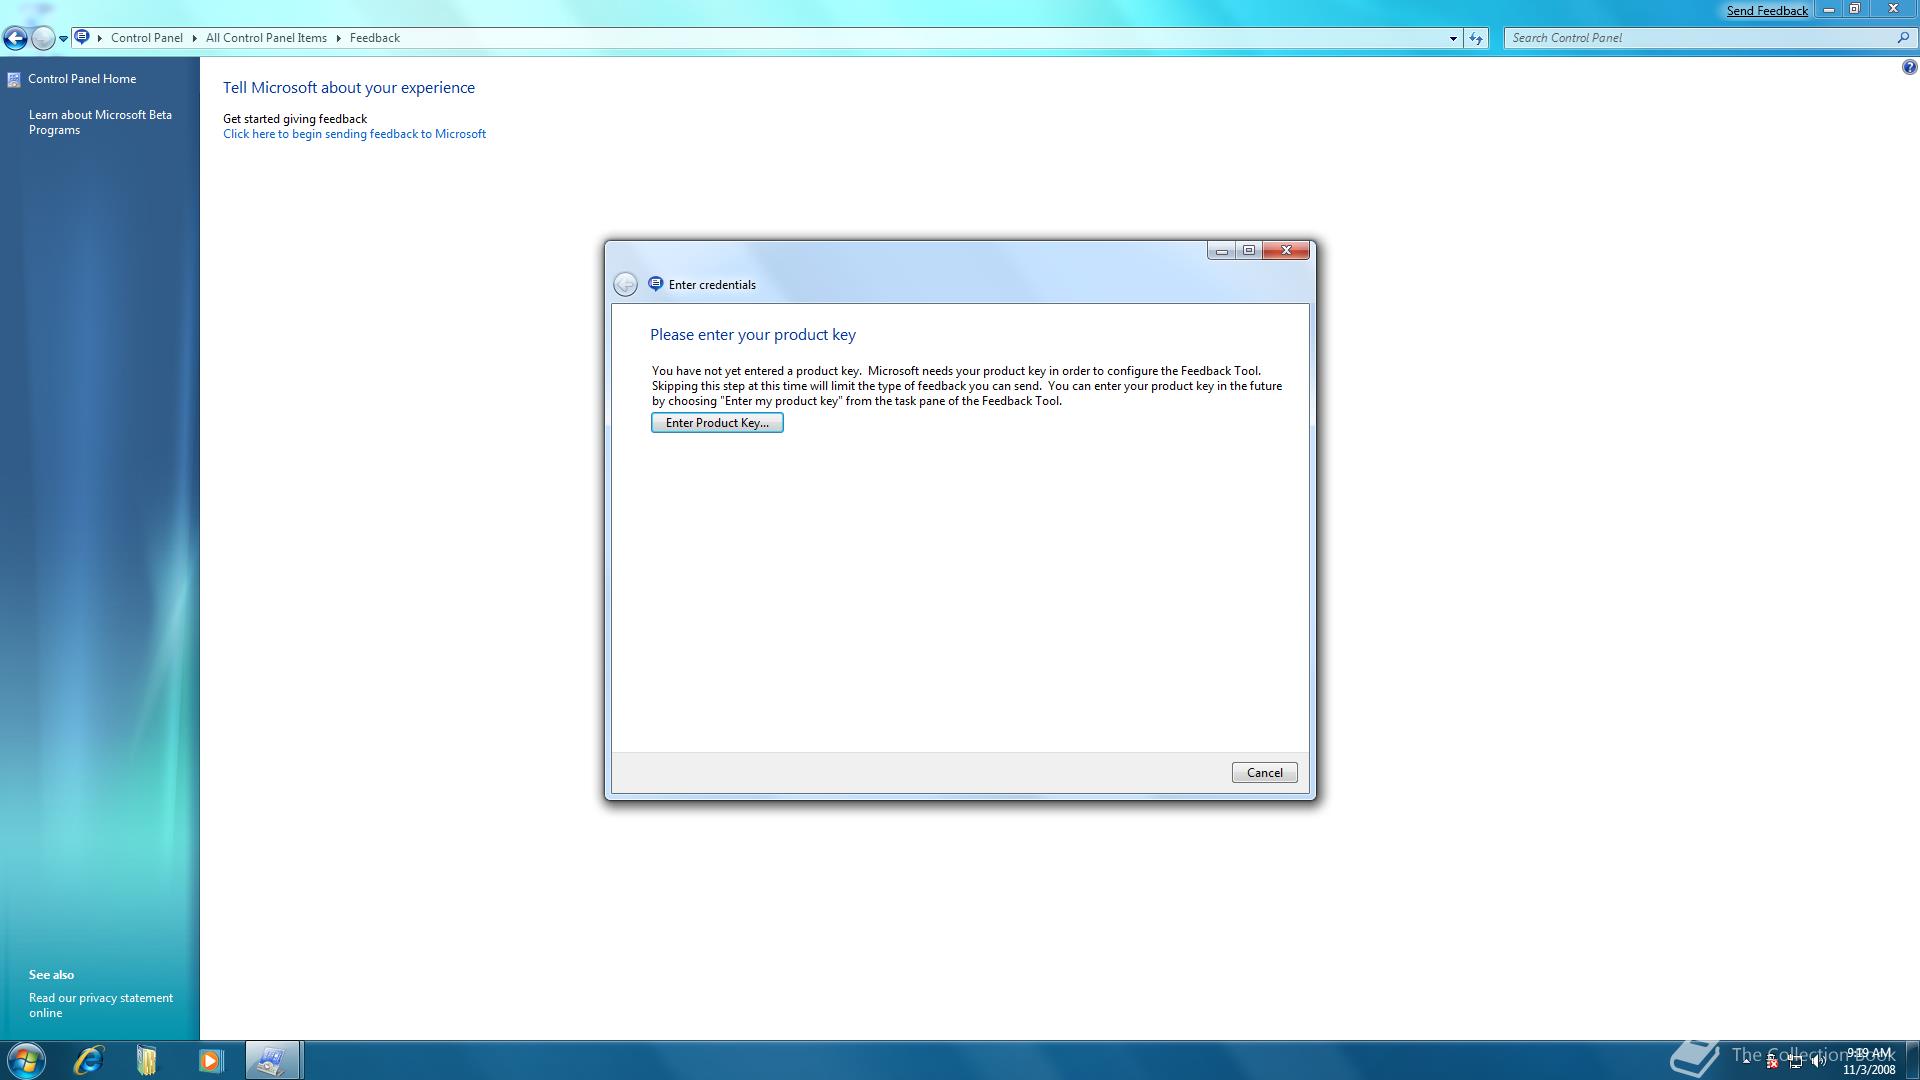Screen dimensions: 1920x1080
Task: Refresh the Control Panel page
Action: pyautogui.click(x=1476, y=38)
